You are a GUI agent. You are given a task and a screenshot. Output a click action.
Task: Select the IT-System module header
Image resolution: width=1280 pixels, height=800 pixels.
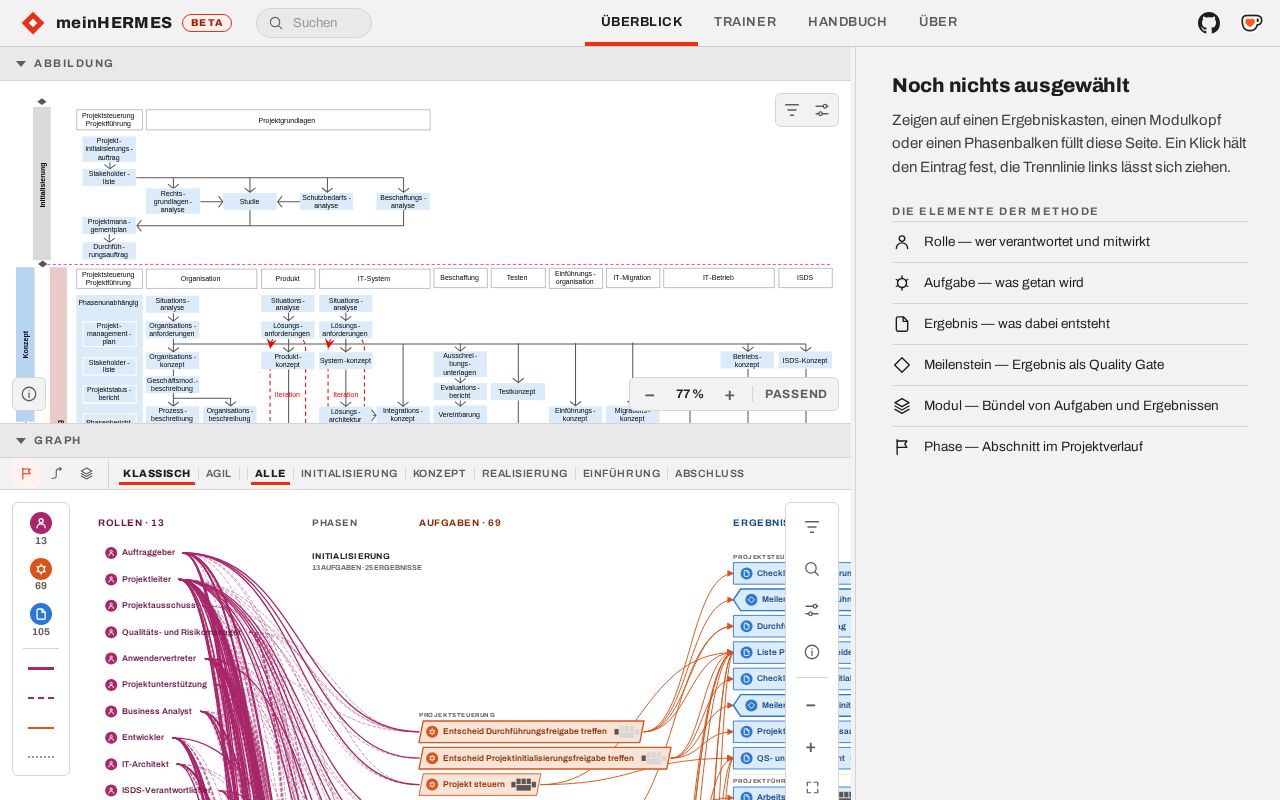pyautogui.click(x=374, y=278)
